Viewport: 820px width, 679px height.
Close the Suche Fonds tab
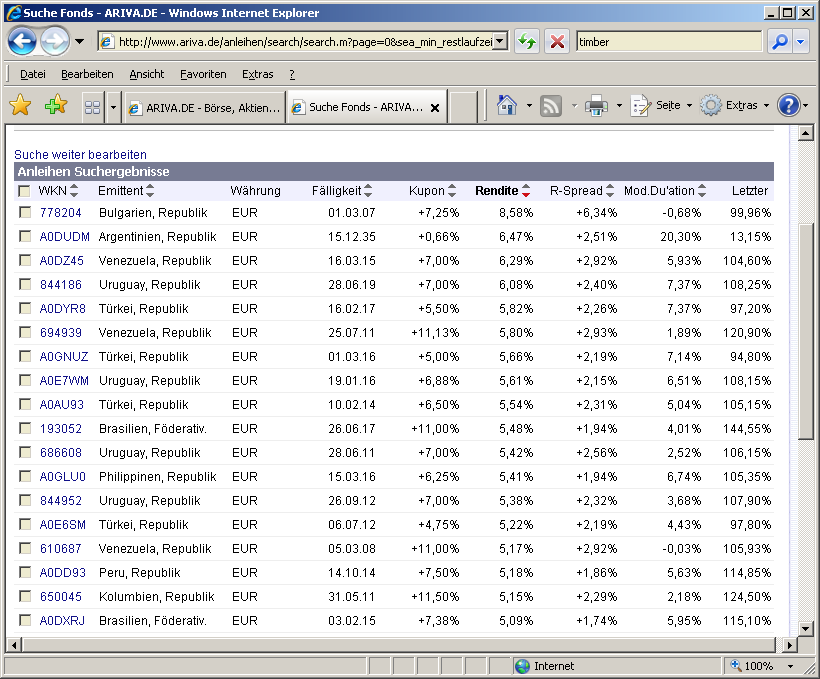coord(435,108)
